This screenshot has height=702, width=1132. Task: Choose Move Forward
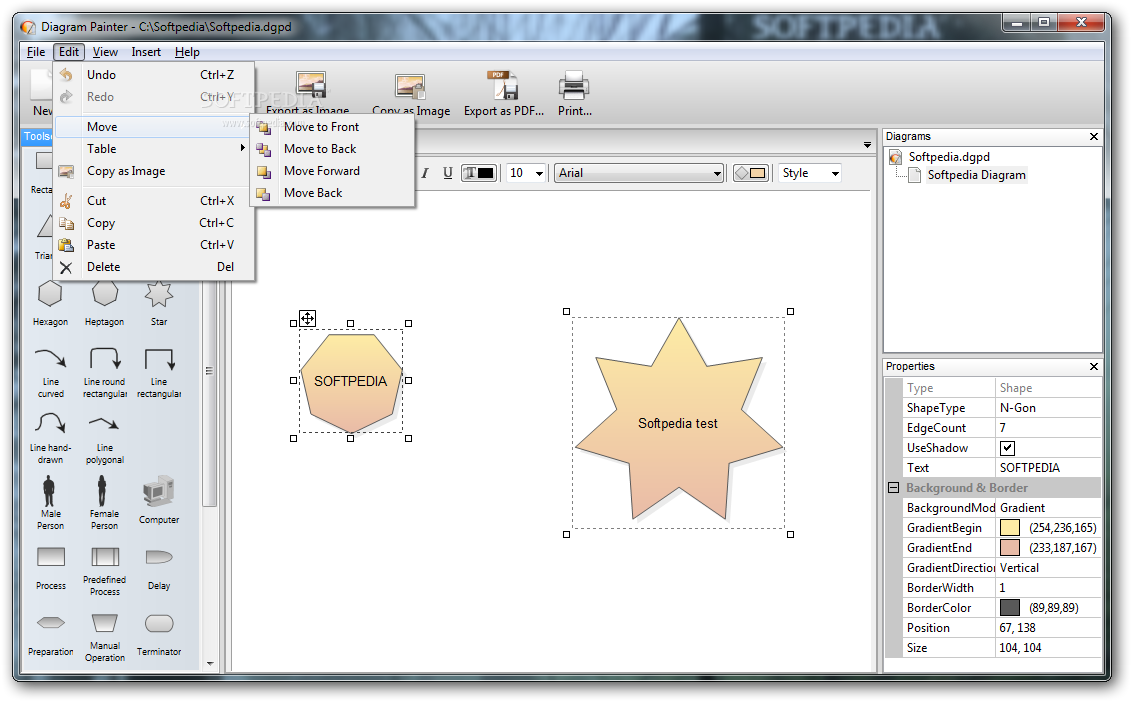click(x=333, y=171)
